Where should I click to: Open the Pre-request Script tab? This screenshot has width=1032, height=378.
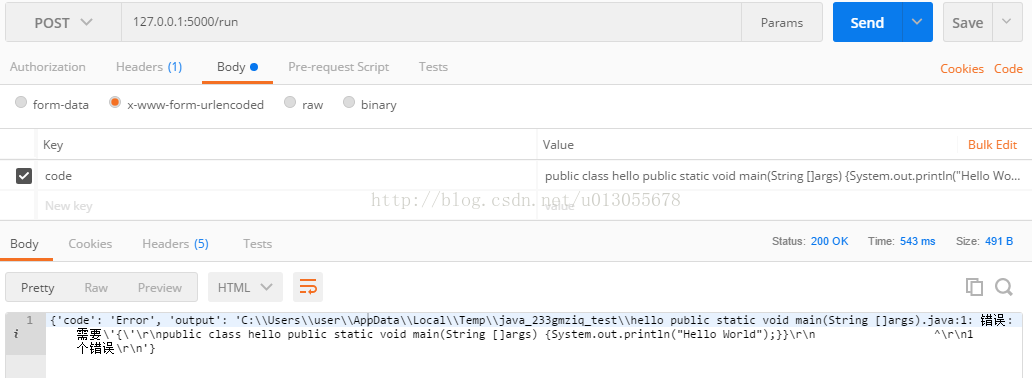click(x=338, y=67)
